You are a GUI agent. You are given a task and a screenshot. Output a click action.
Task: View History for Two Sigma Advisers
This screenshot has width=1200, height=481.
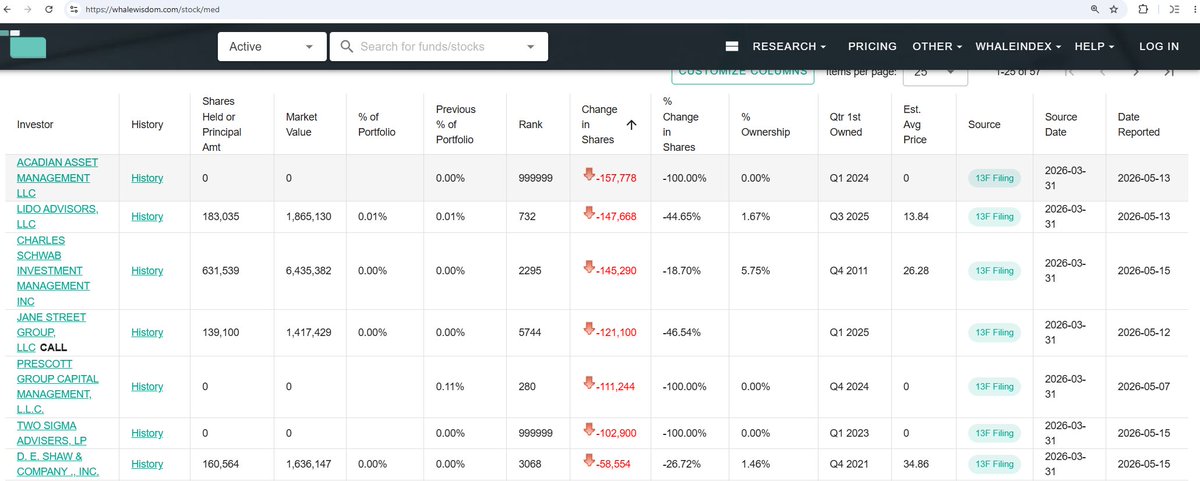click(x=147, y=433)
